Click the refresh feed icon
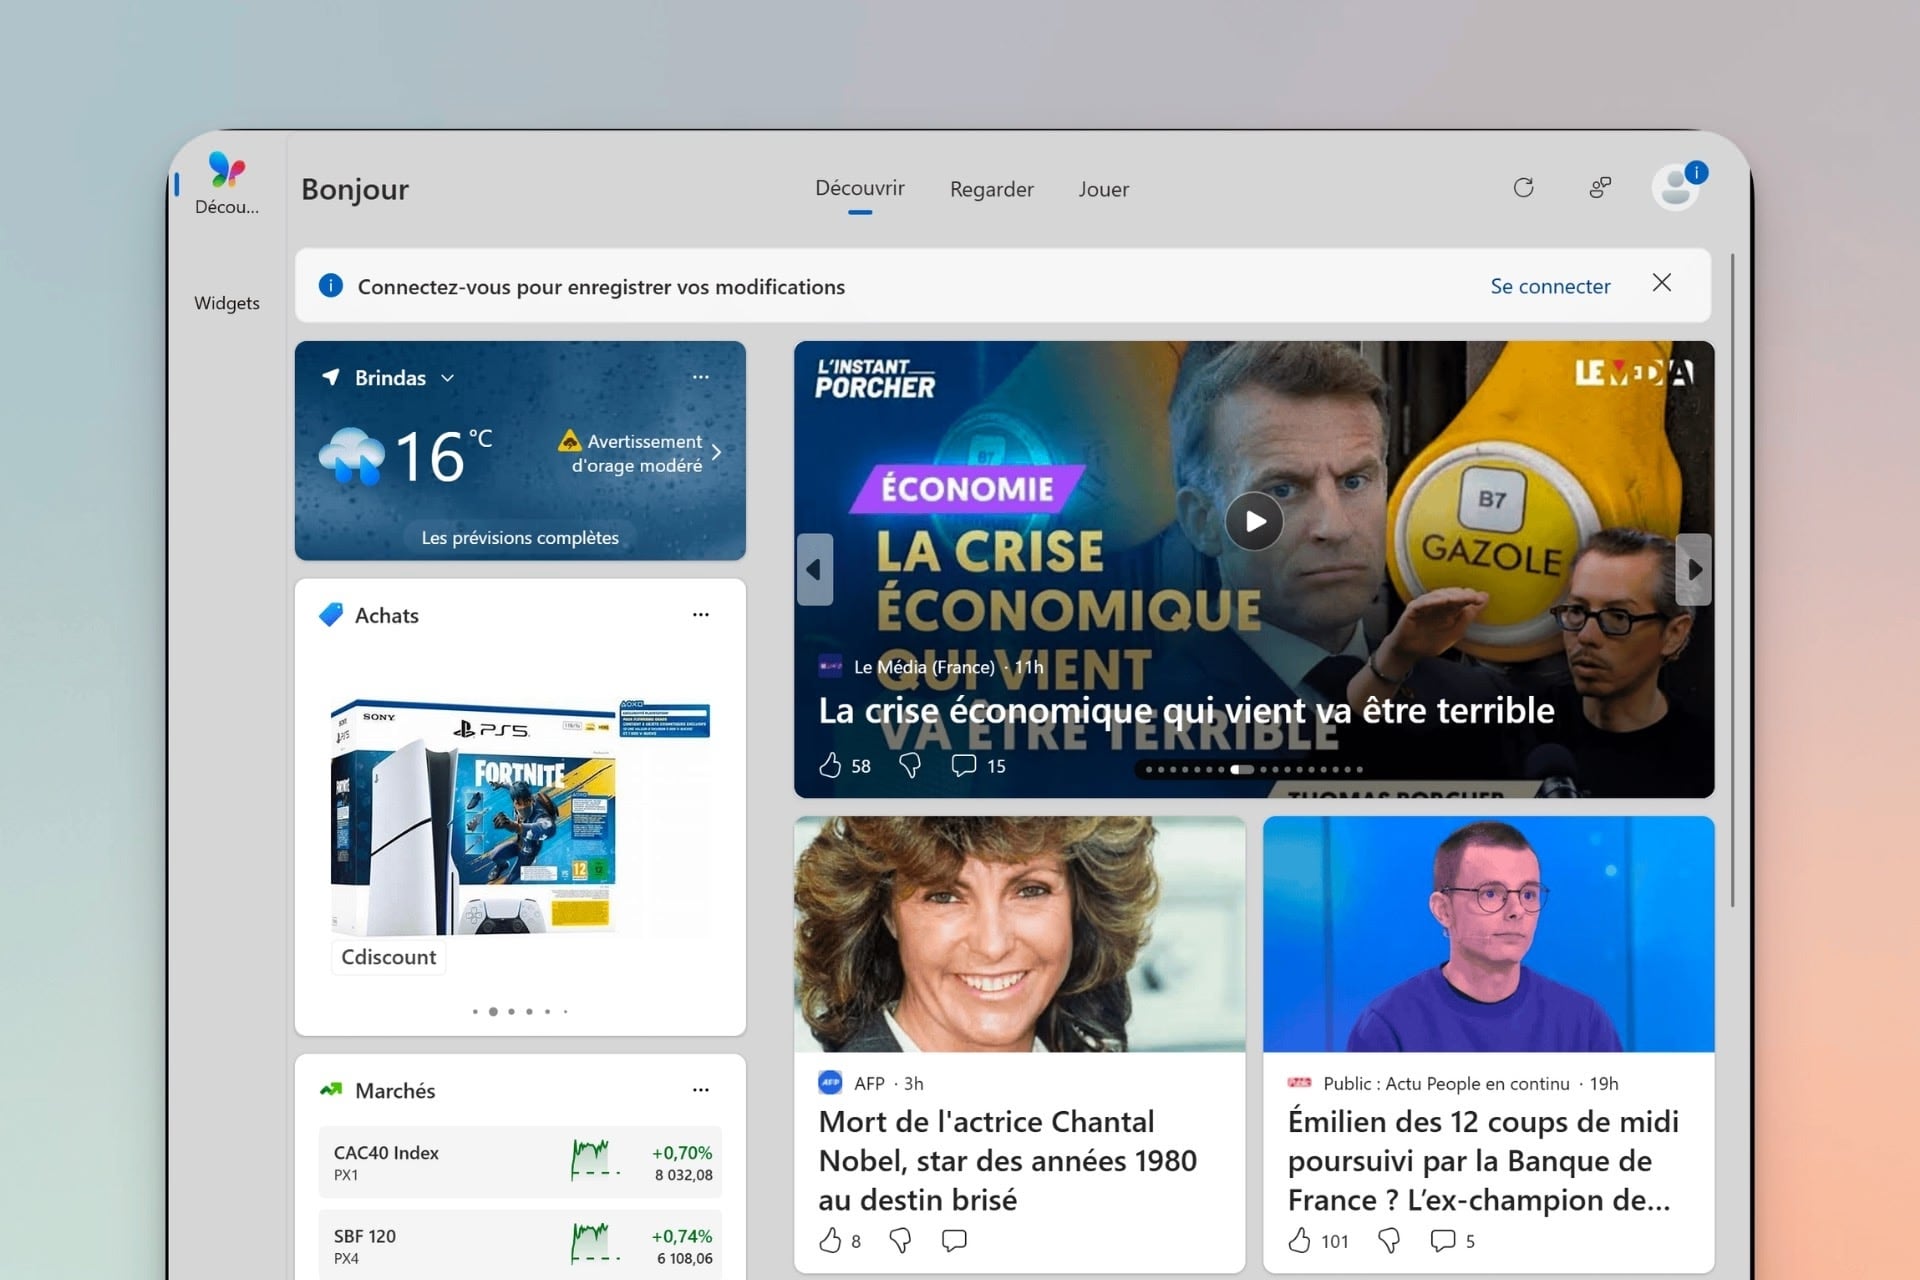Screen dimensions: 1920x1280 pyautogui.click(x=1523, y=187)
